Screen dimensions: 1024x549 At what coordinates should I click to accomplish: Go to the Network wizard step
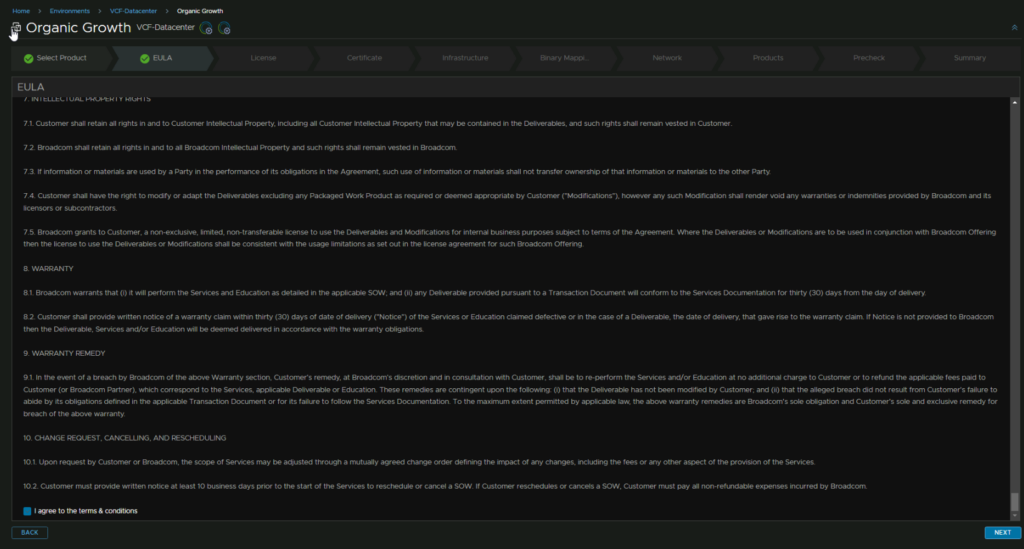coord(667,58)
